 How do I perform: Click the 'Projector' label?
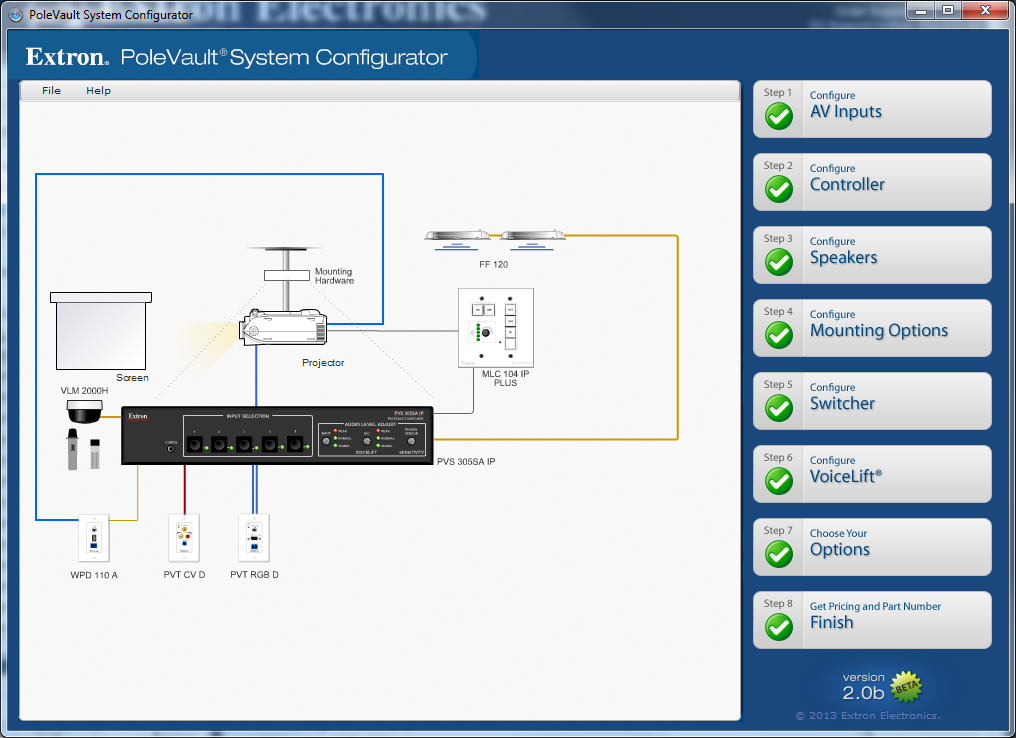[323, 363]
